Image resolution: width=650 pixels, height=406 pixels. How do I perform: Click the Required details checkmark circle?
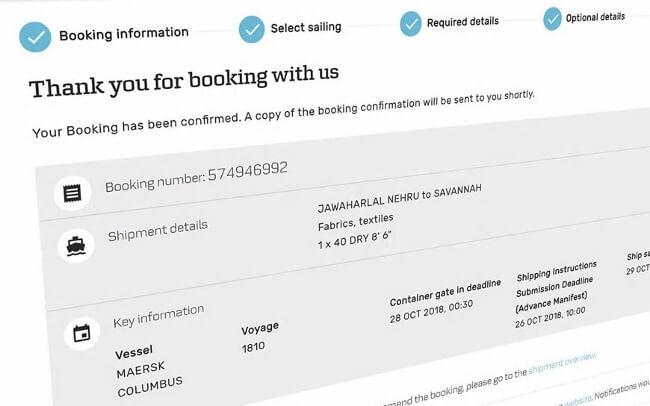411,24
